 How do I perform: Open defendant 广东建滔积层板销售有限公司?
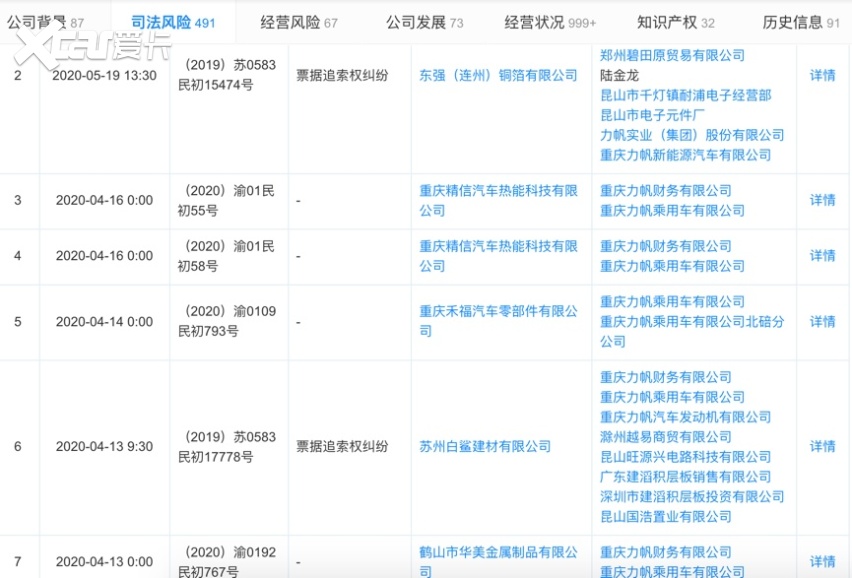pos(686,477)
